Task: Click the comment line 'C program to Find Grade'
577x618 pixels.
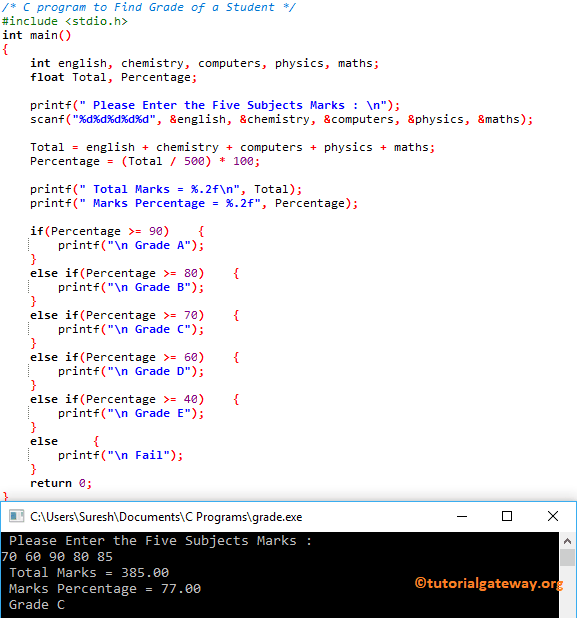Action: click(149, 7)
